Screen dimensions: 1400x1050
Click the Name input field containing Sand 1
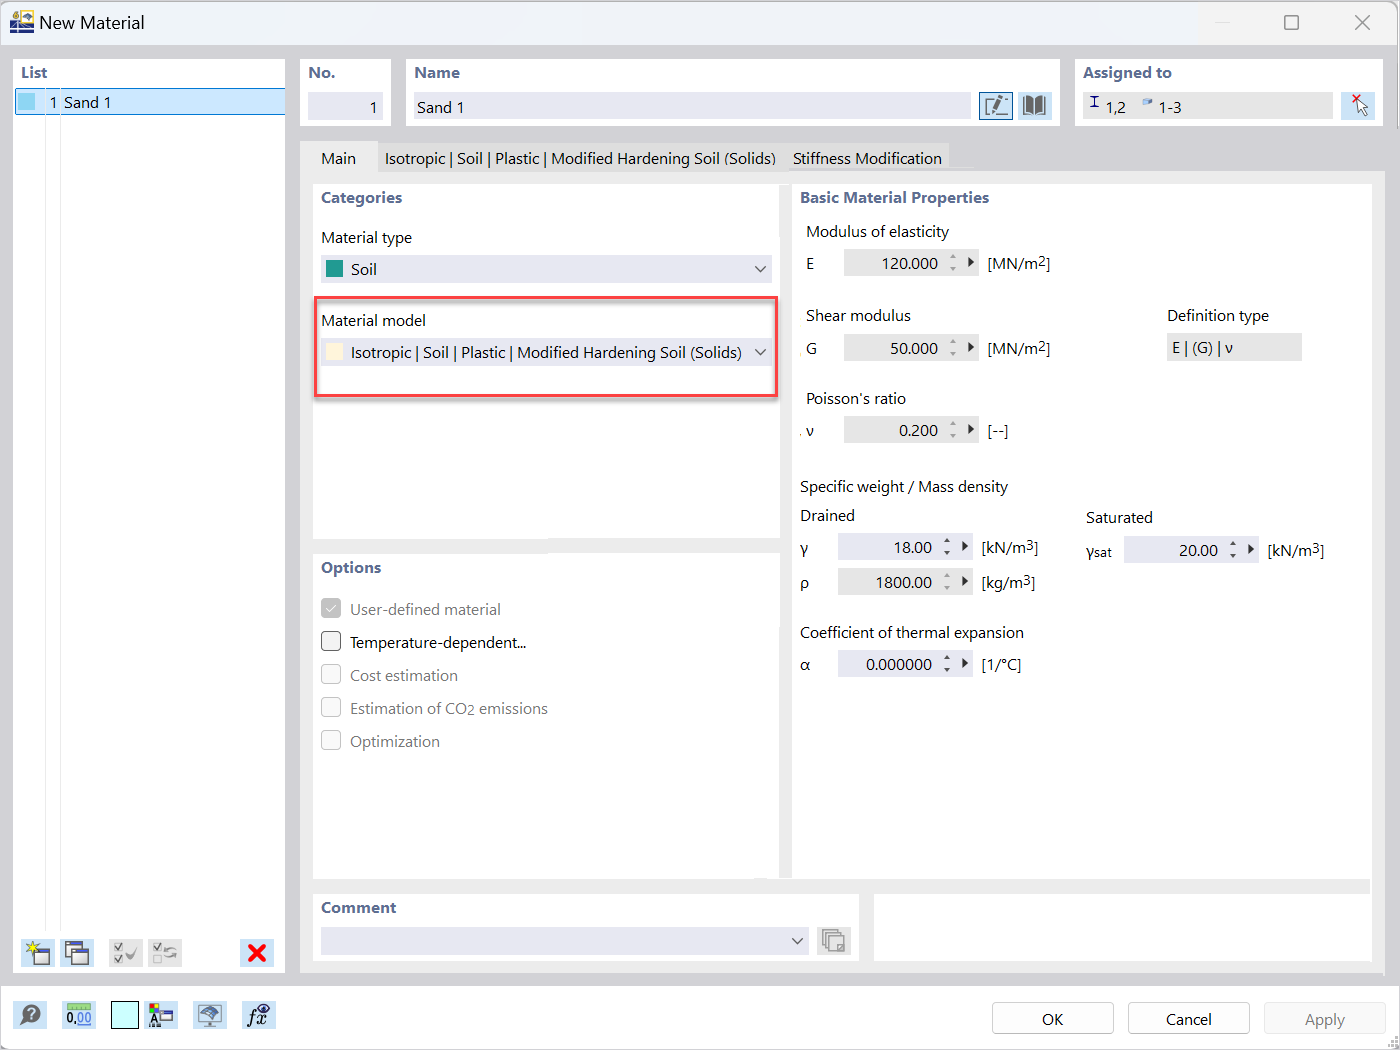pyautogui.click(x=692, y=106)
